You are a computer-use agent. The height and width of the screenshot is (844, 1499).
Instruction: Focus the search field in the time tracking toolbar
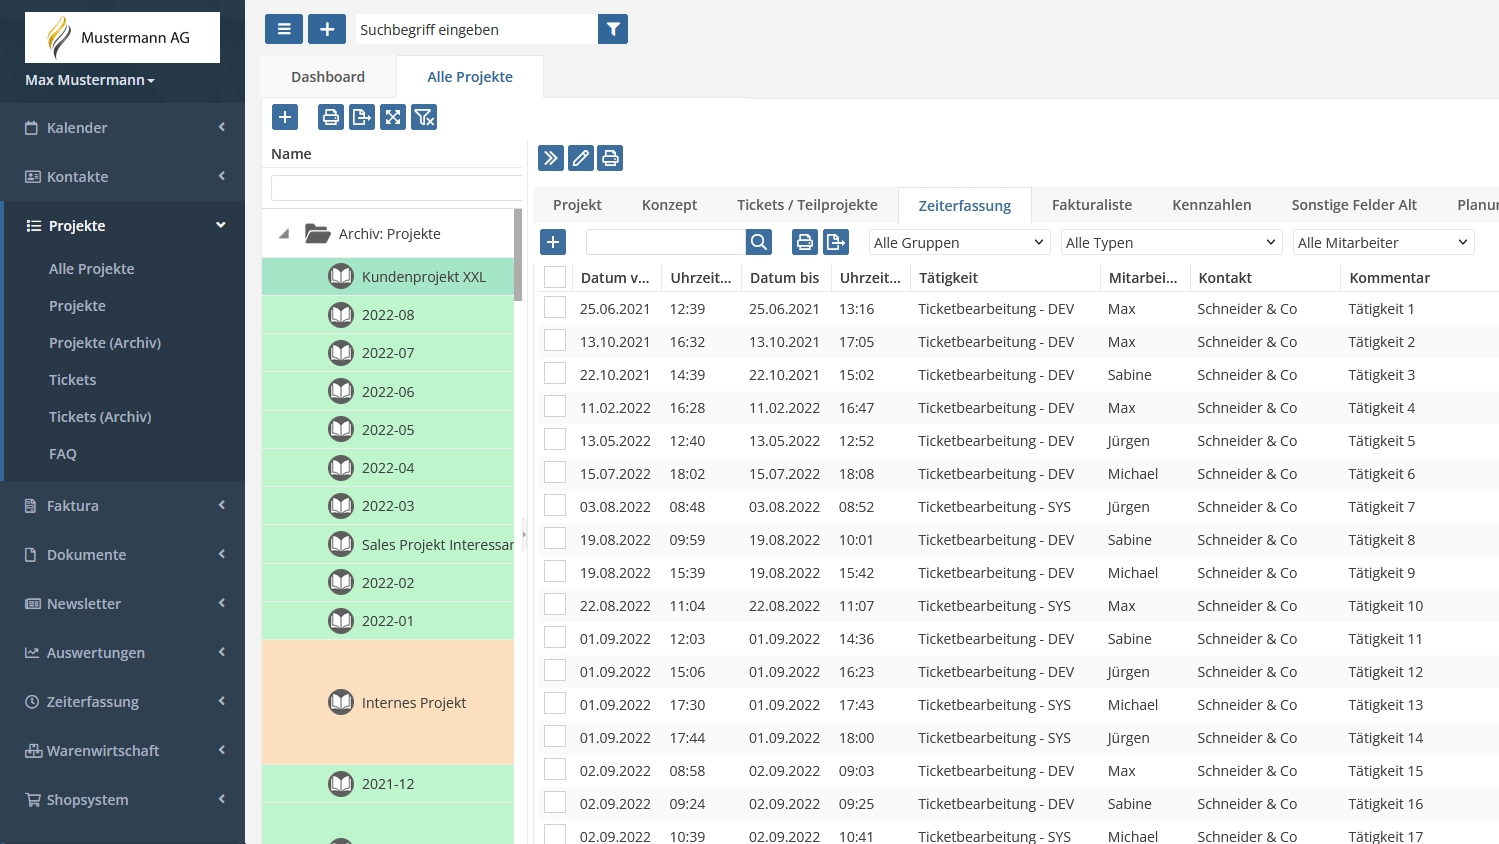(x=666, y=242)
